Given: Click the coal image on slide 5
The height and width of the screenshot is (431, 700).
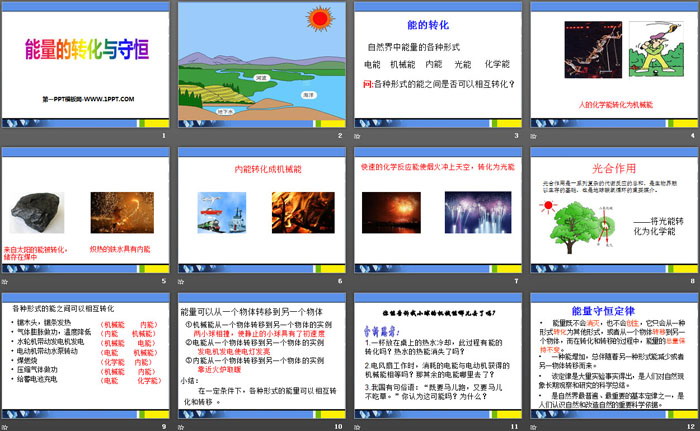Looking at the screenshot, I should click(37, 213).
